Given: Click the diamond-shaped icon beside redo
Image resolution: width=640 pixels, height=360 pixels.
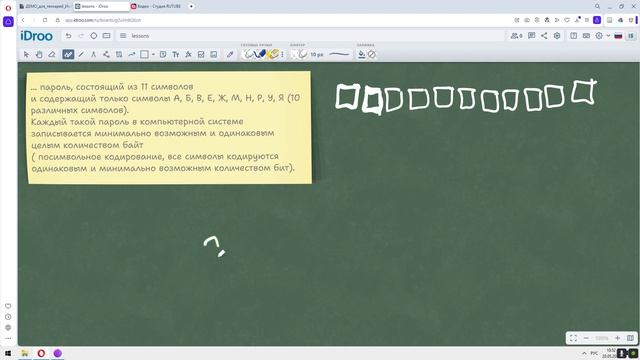Looking at the screenshot, I should click(x=93, y=36).
